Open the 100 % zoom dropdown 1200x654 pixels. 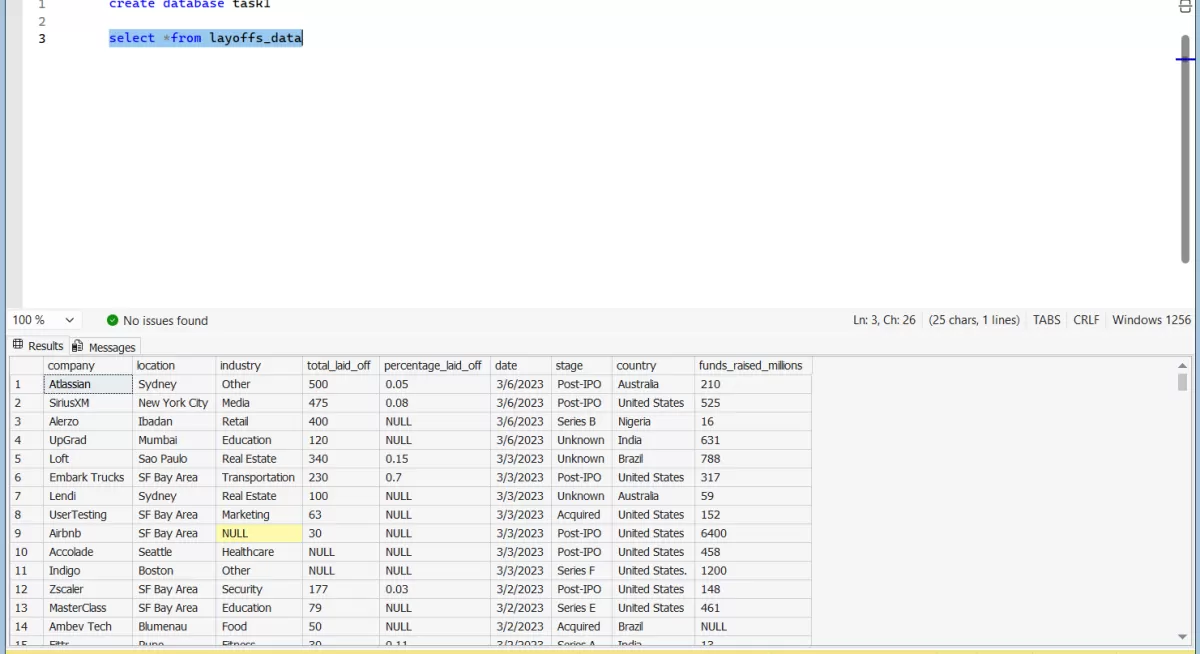(69, 320)
